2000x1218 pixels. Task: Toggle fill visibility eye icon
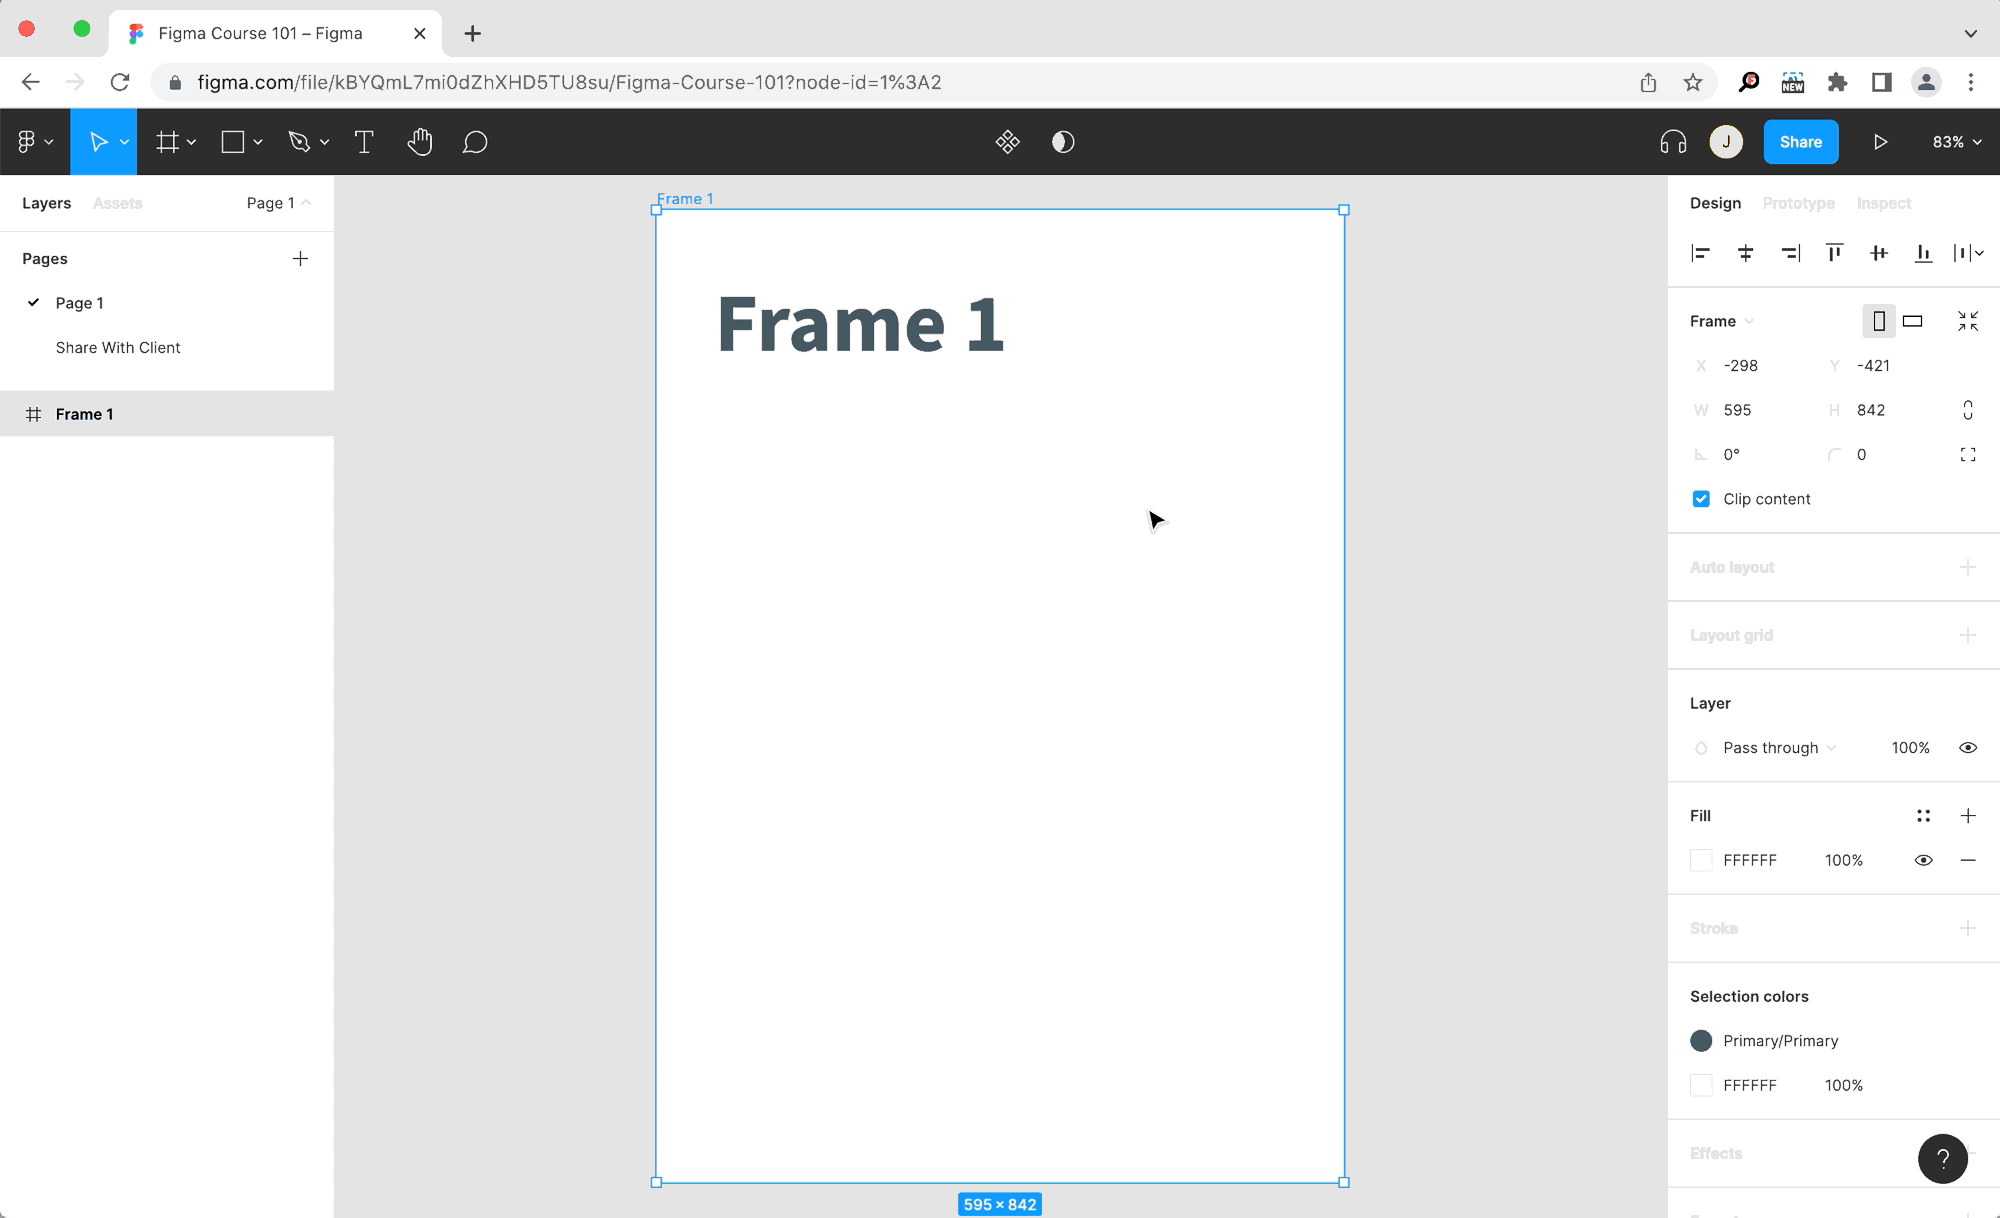click(1923, 860)
